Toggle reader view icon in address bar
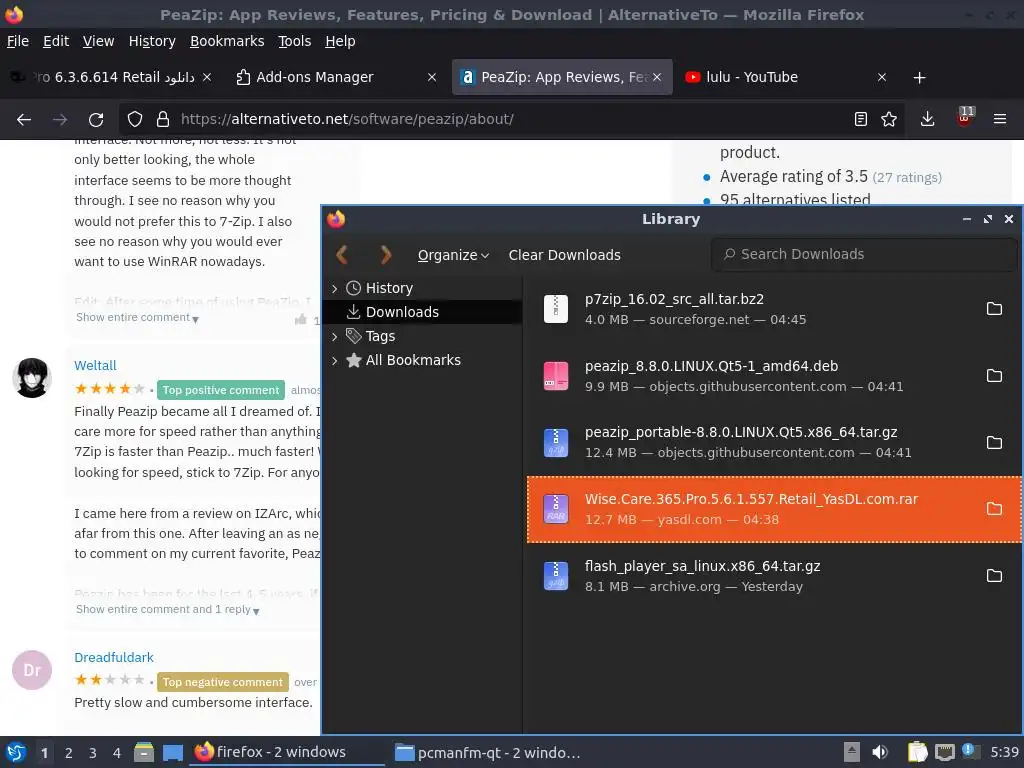The image size is (1024, 768). pos(861,120)
